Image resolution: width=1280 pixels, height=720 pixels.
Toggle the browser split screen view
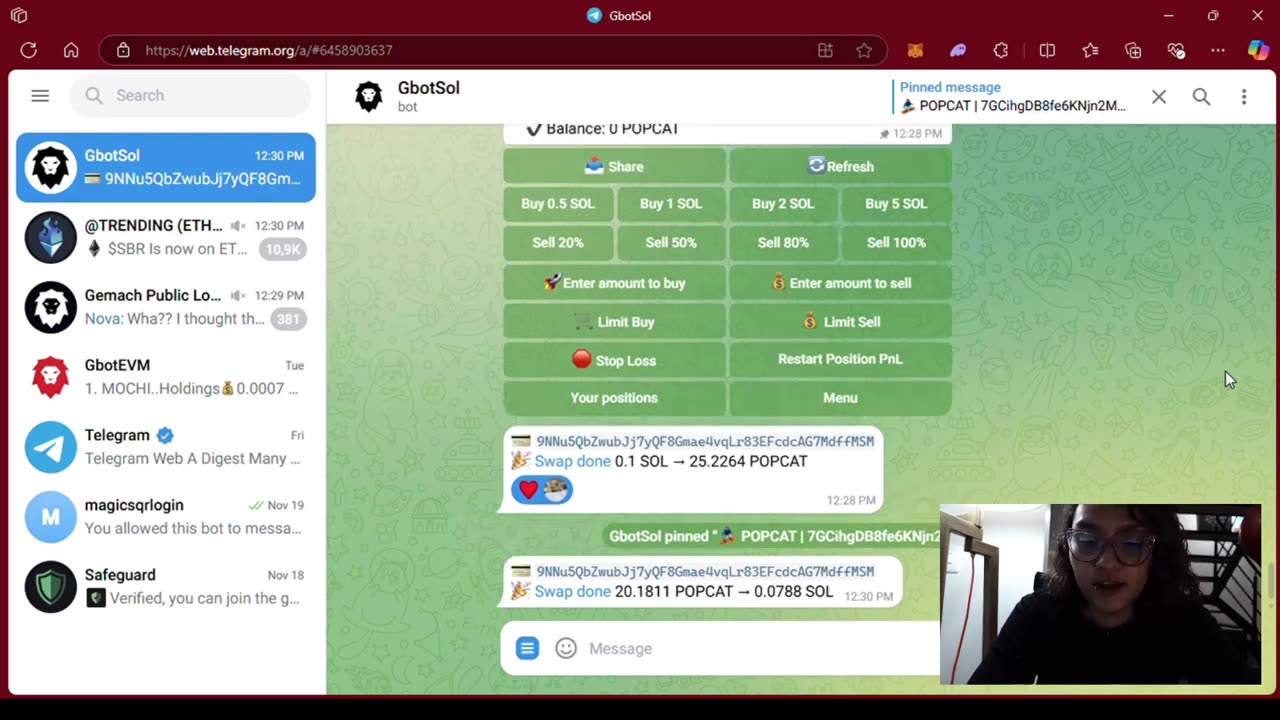point(1047,50)
